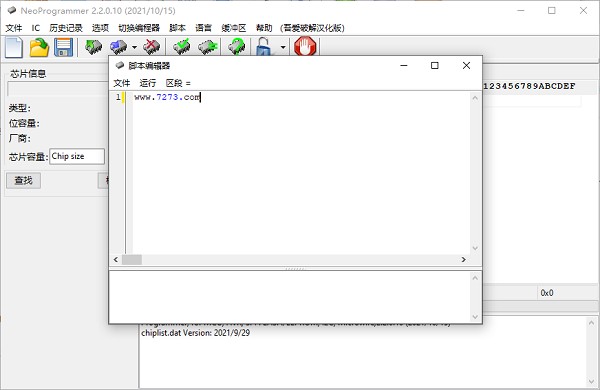The height and width of the screenshot is (390, 600).
Task: Close the script editor window
Action: pyautogui.click(x=466, y=65)
